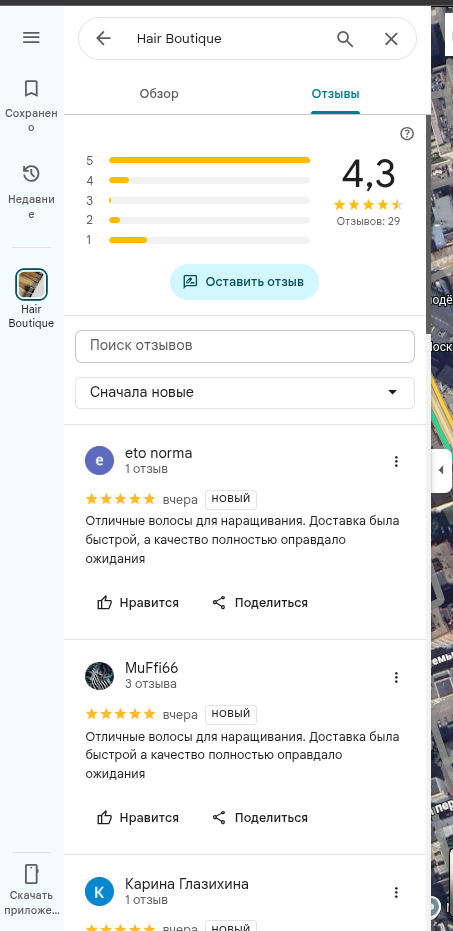The width and height of the screenshot is (453, 931).
Task: Click the 1 отзыв text under eto norma
Action: 146,469
